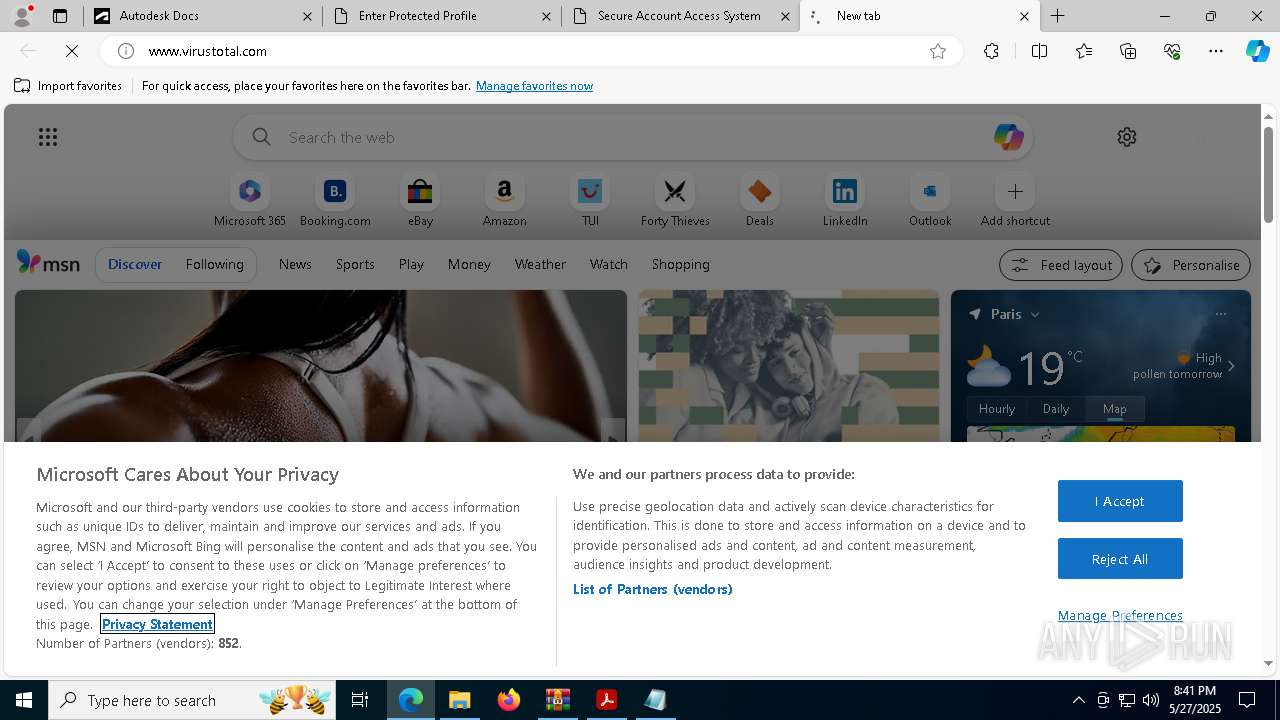Open Settings and more ellipsis menu
This screenshot has height=720, width=1280.
pyautogui.click(x=1216, y=51)
